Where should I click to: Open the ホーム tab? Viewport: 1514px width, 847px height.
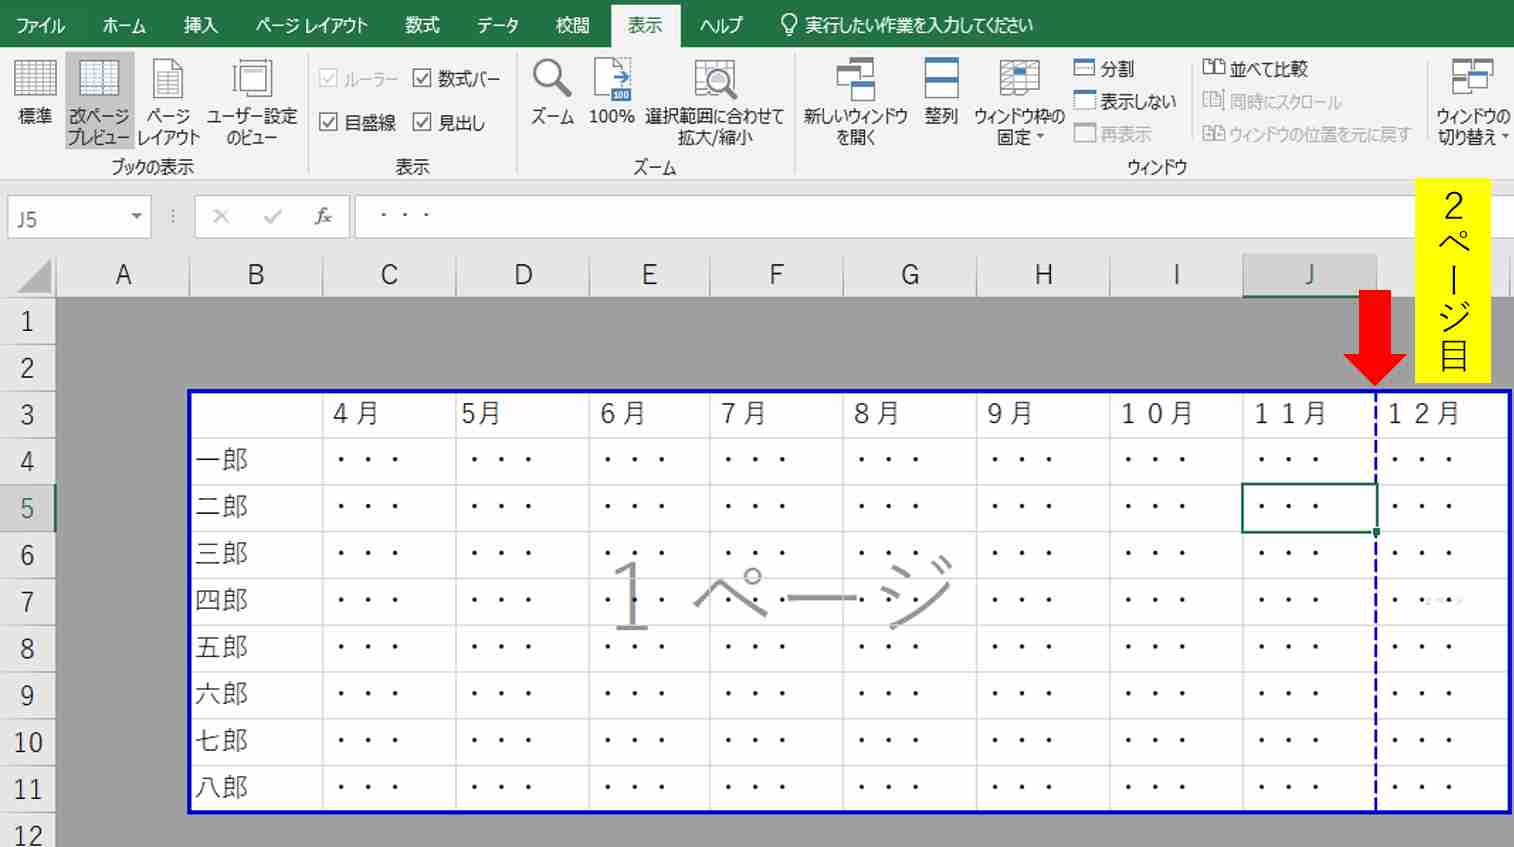click(x=124, y=25)
